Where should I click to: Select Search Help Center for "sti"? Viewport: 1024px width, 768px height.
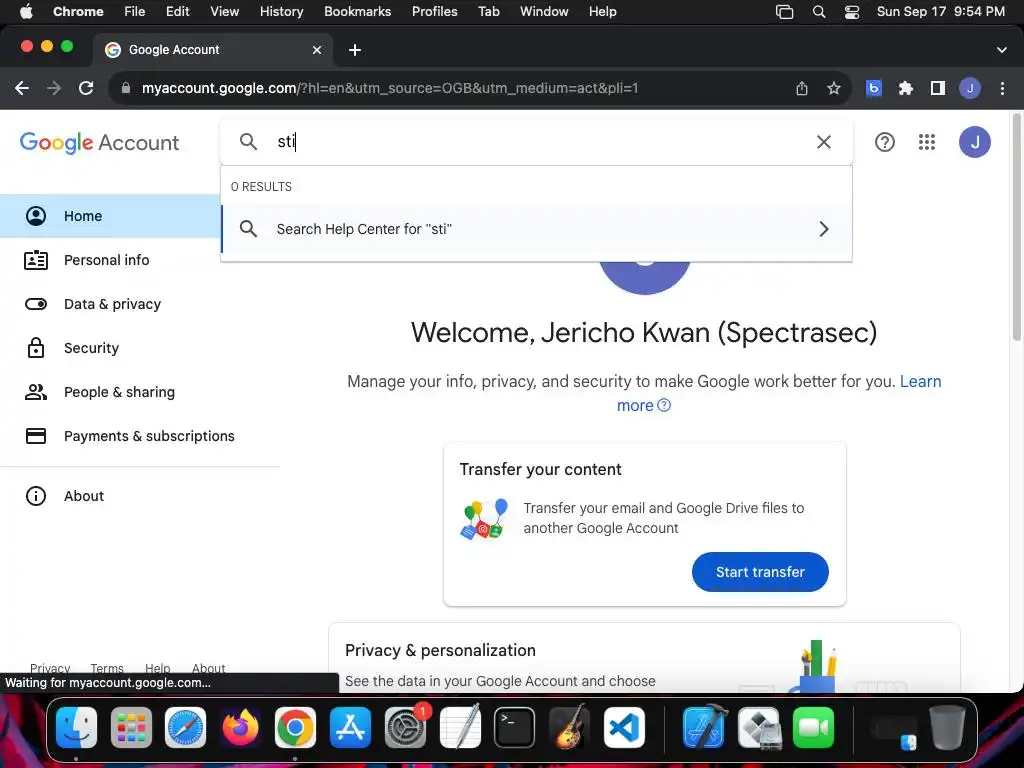click(537, 229)
